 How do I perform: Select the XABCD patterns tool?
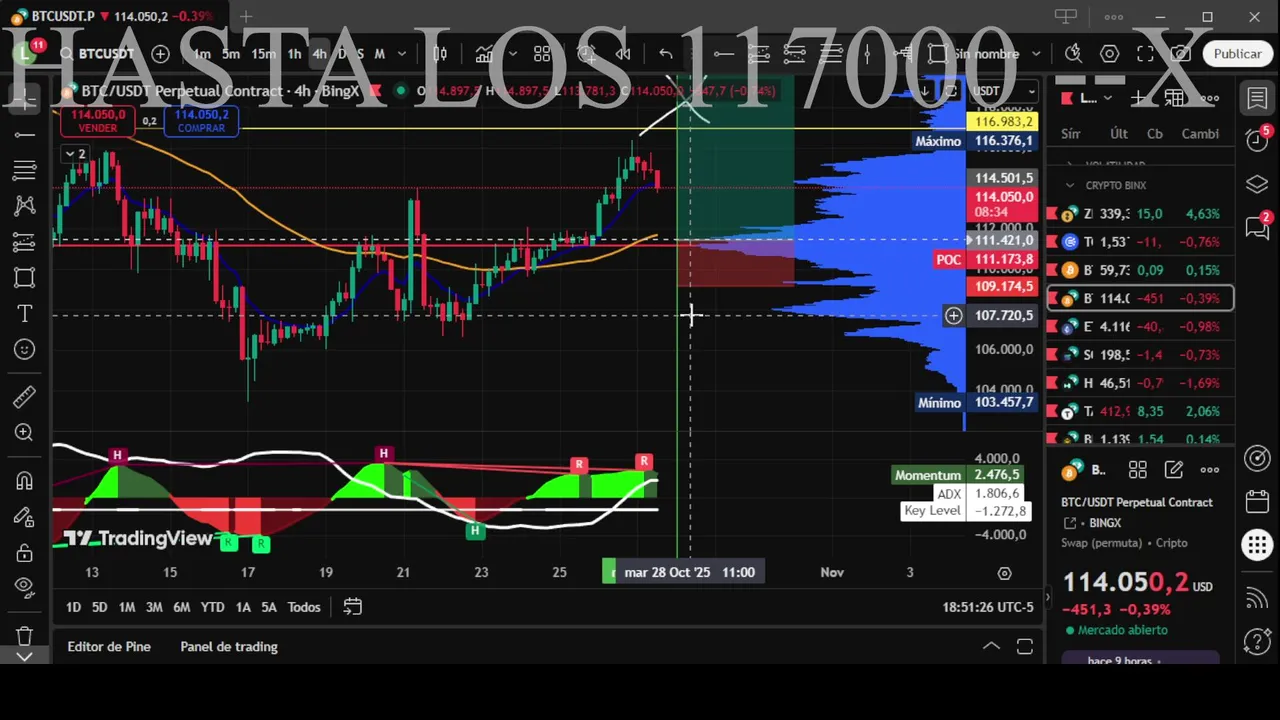point(25,206)
